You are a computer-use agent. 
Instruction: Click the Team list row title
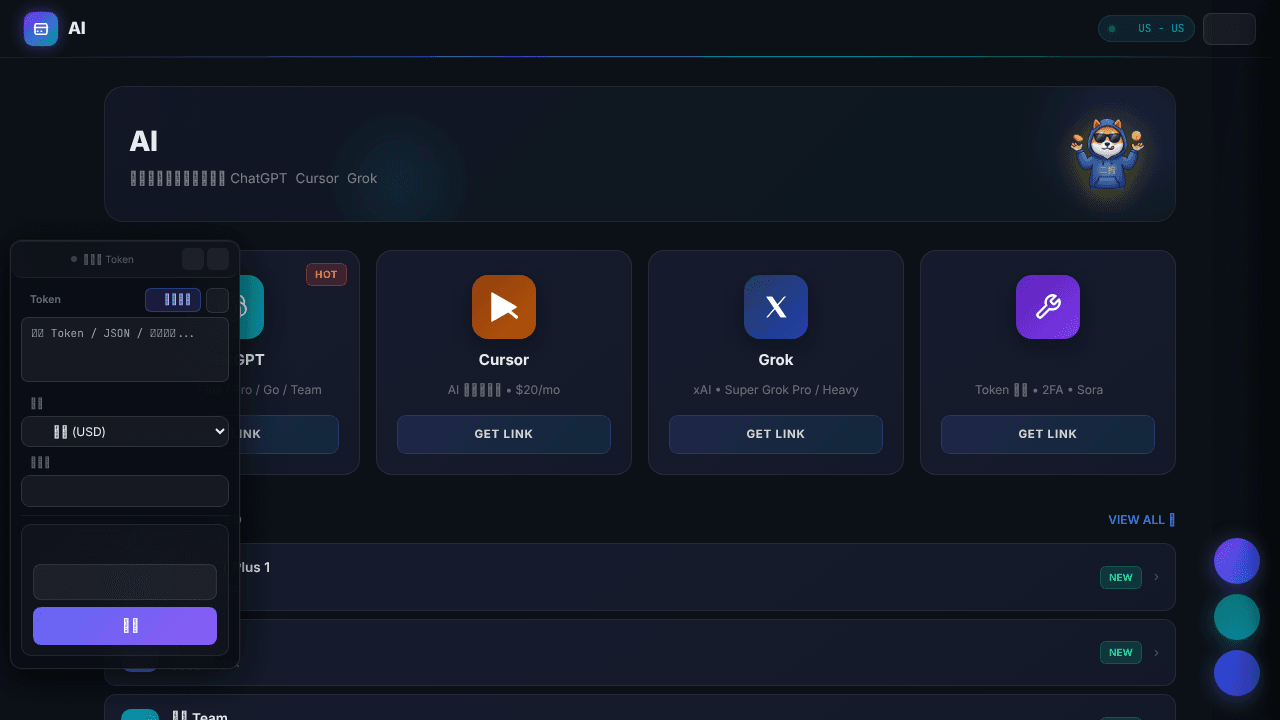point(200,716)
